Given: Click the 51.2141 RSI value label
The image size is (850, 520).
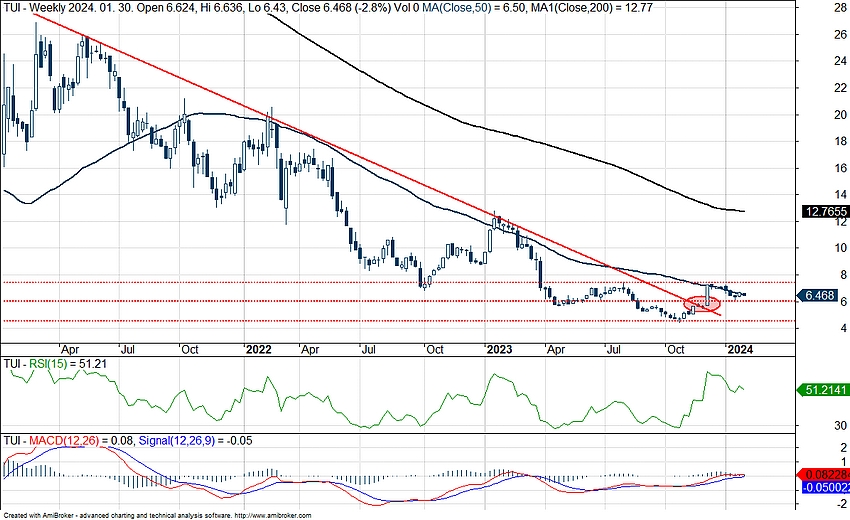Looking at the screenshot, I should pos(824,390).
